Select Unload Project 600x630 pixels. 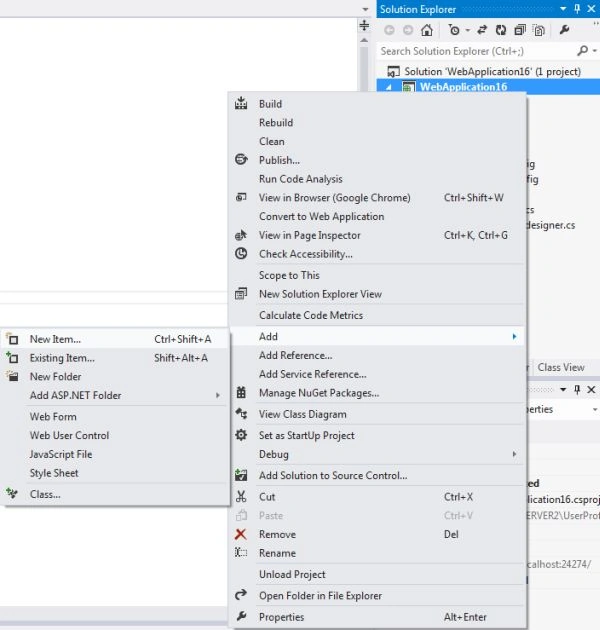[x=377, y=575]
